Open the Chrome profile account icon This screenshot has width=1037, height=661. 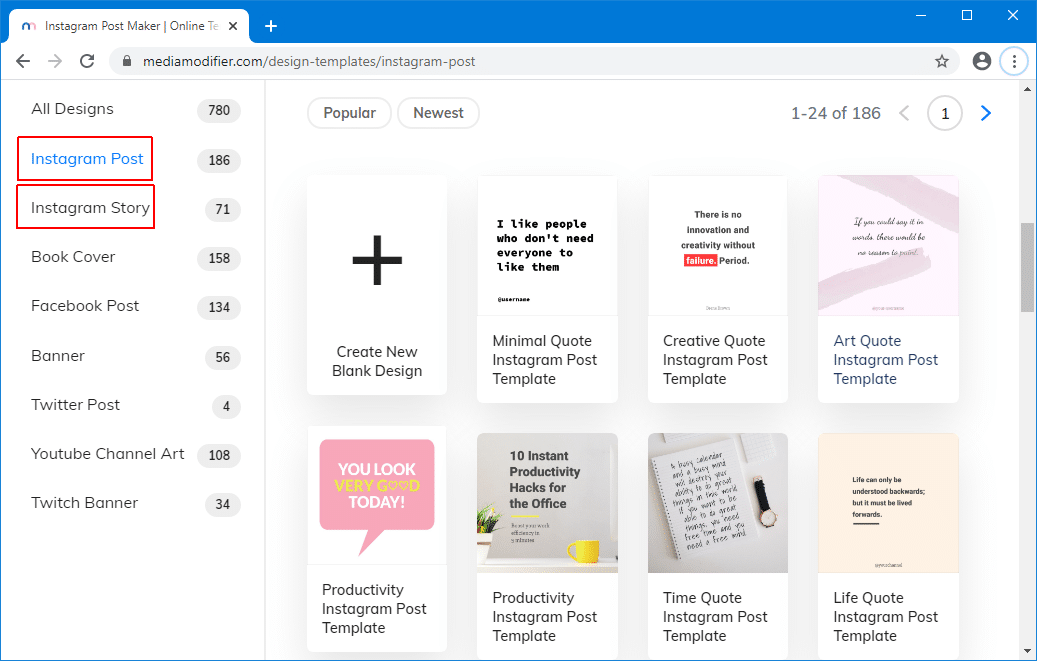(x=981, y=61)
